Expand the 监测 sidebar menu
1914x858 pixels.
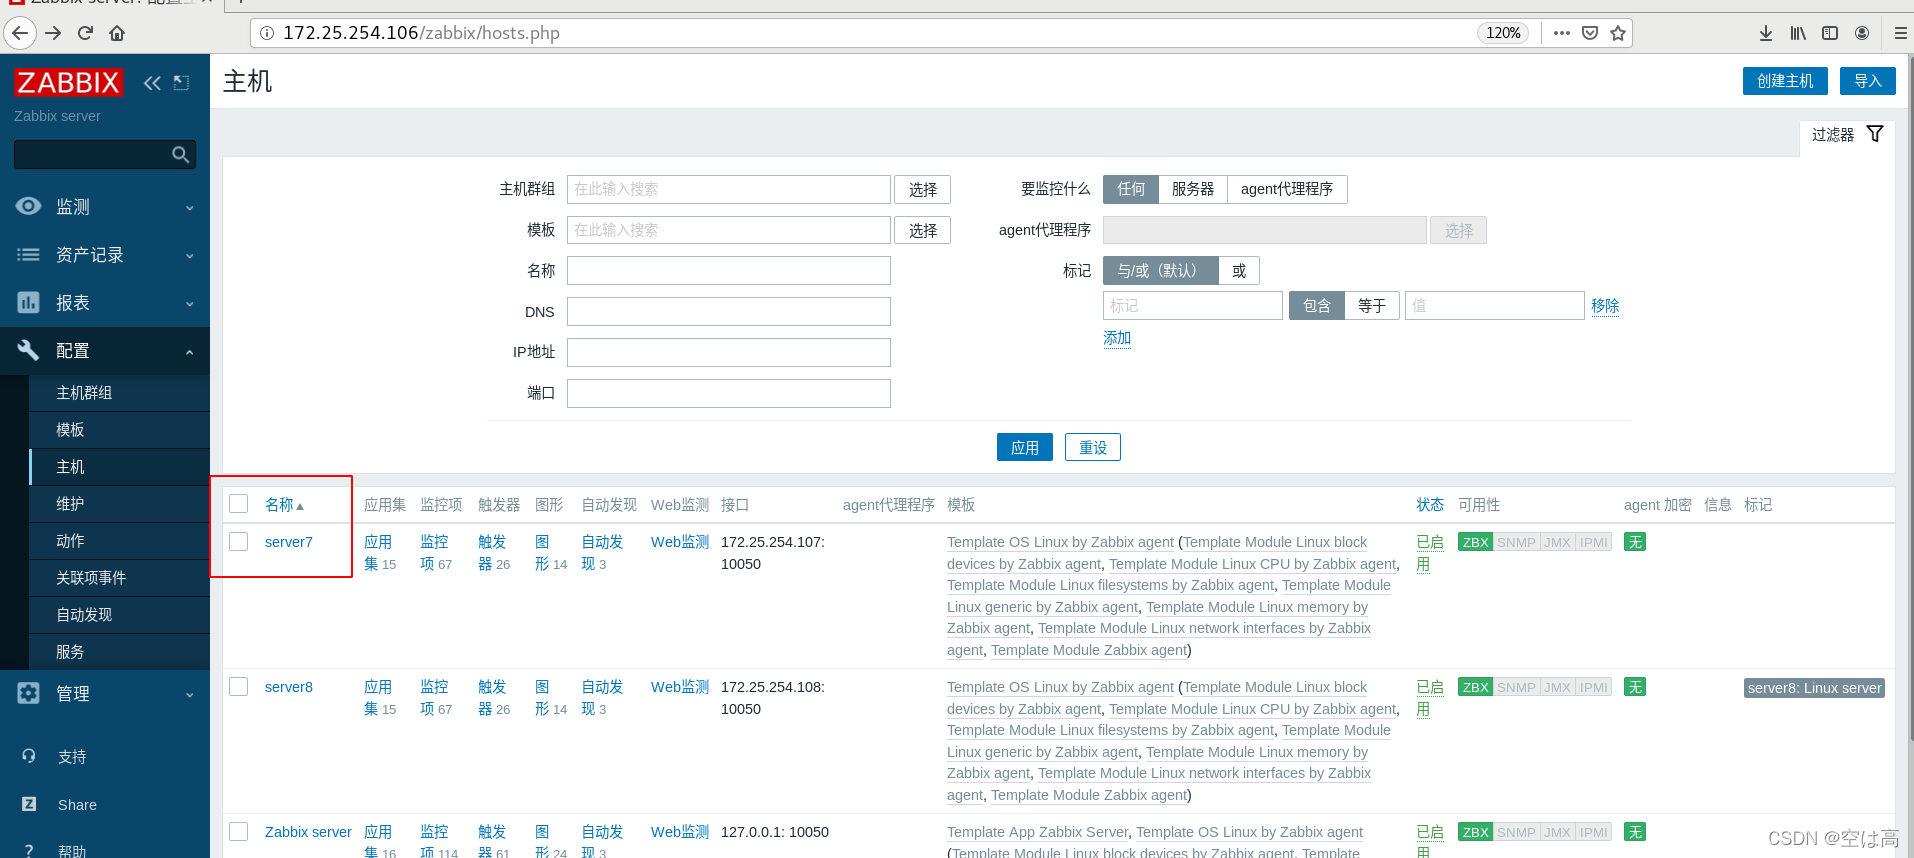click(105, 207)
